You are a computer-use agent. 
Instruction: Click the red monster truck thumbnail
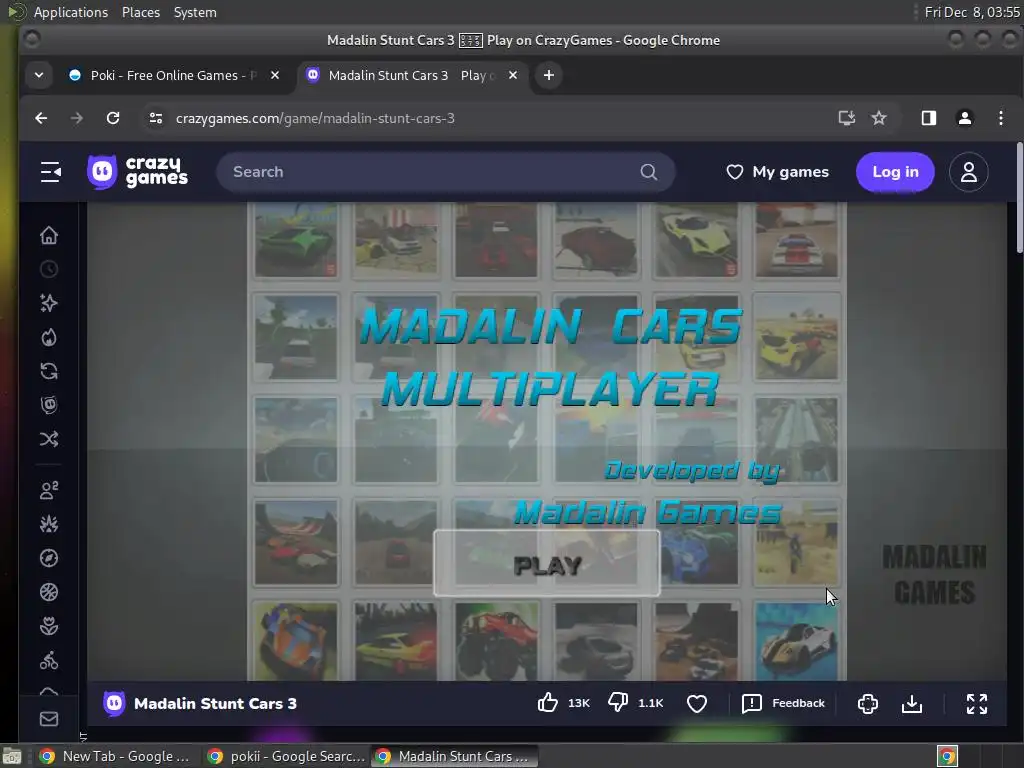click(496, 641)
